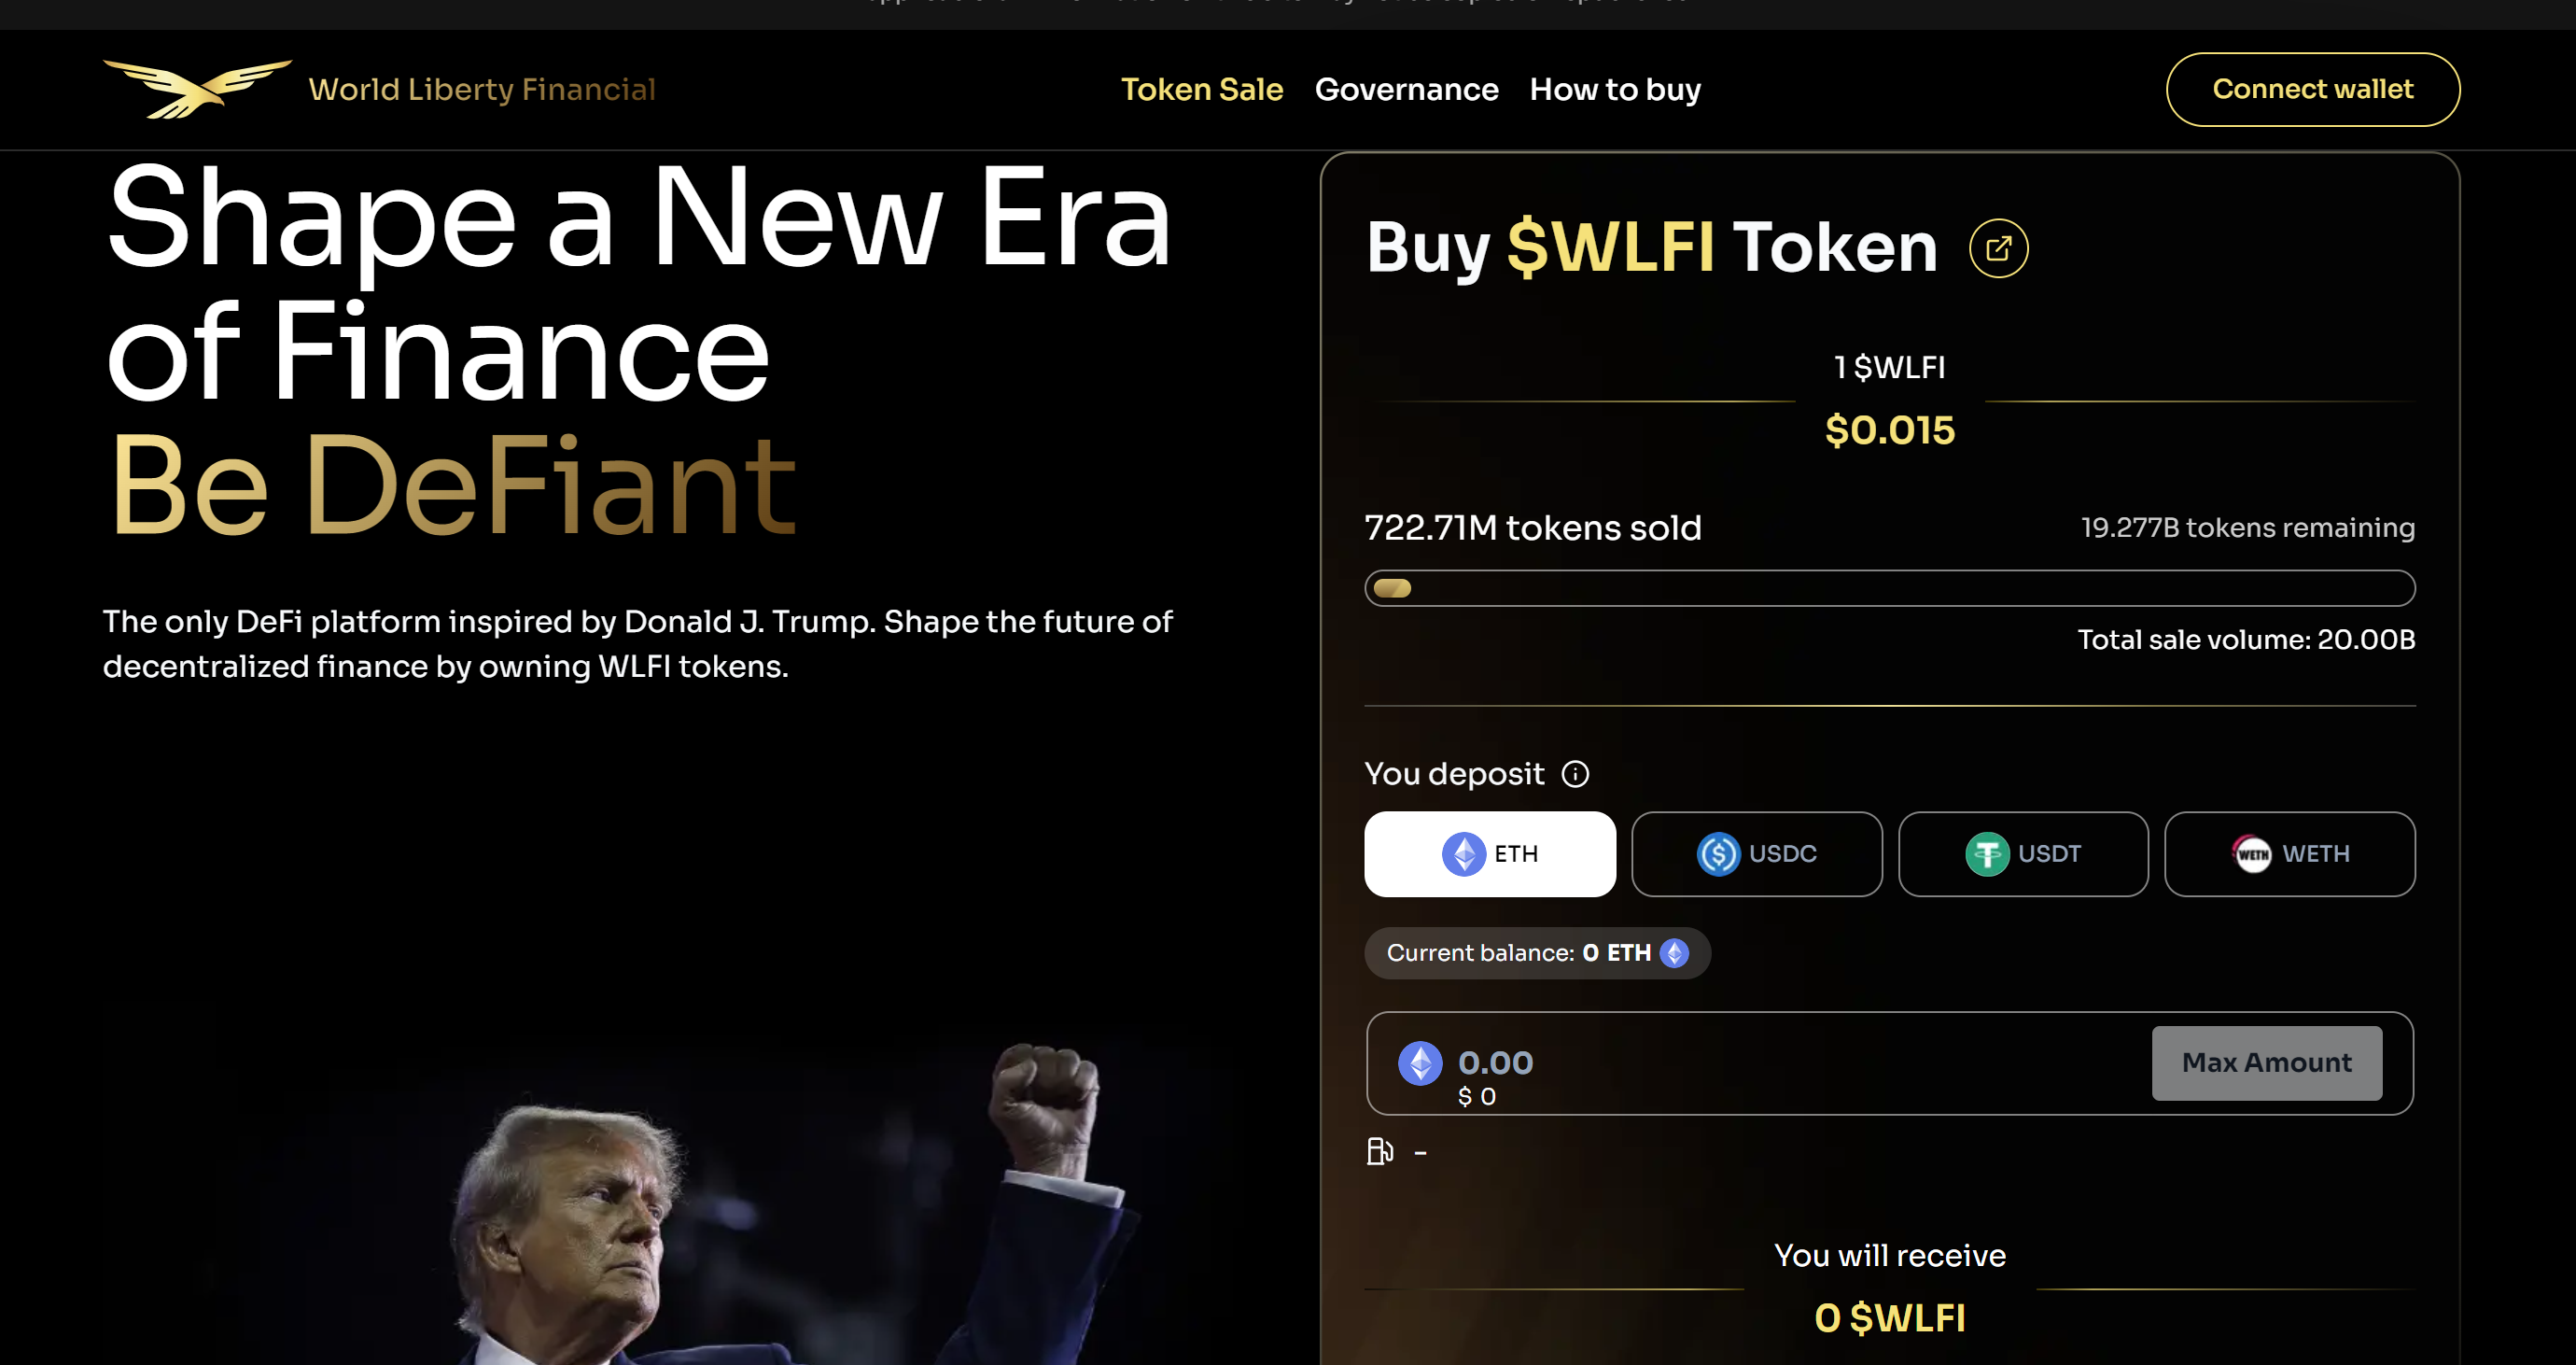
Task: Click the 0.00 deposit amount input
Action: click(x=1780, y=1062)
